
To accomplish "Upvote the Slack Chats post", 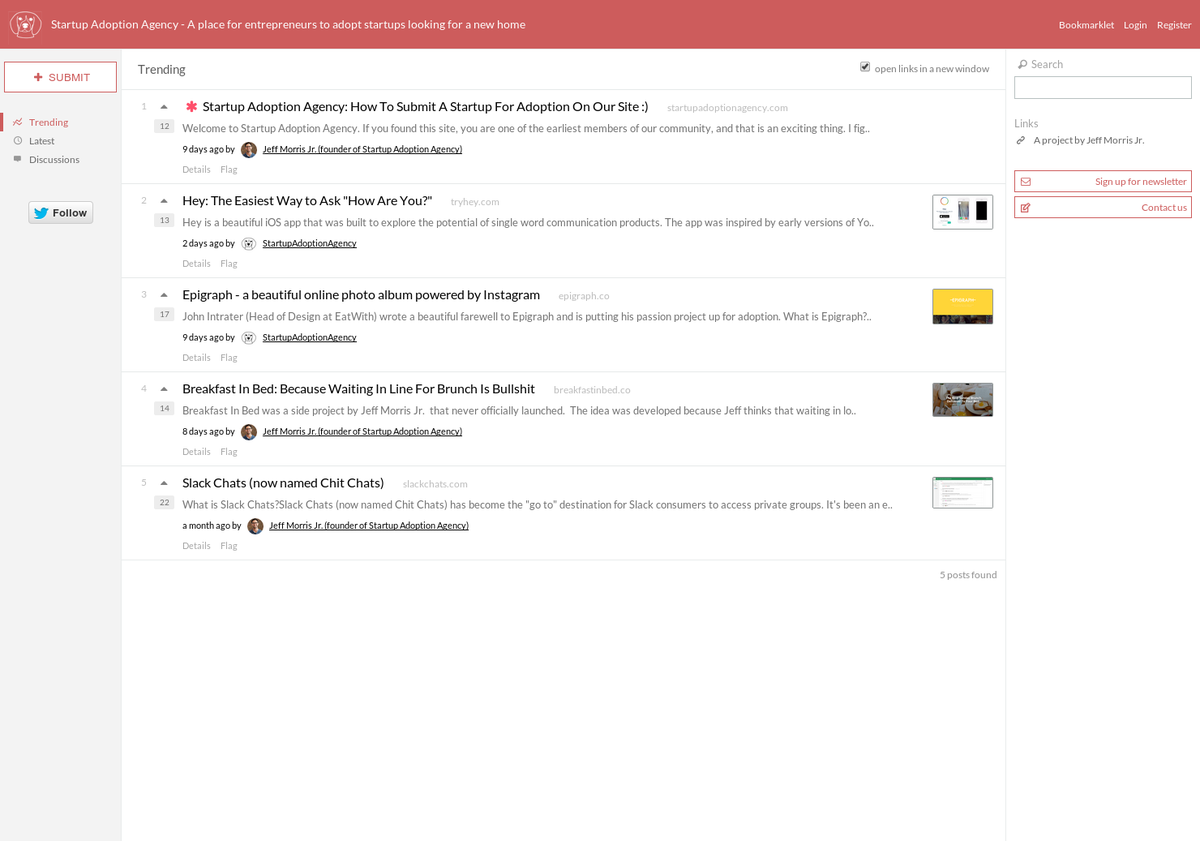I will [164, 483].
